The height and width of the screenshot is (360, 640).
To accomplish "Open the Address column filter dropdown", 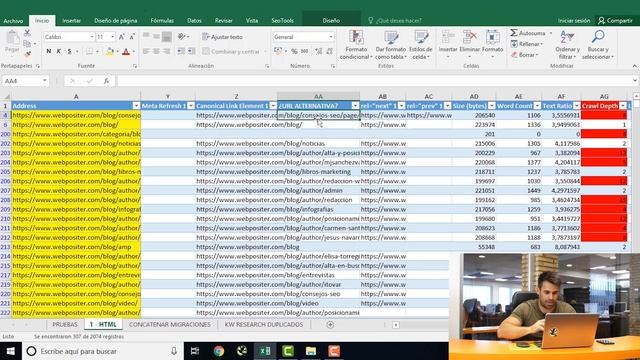I will tap(136, 106).
